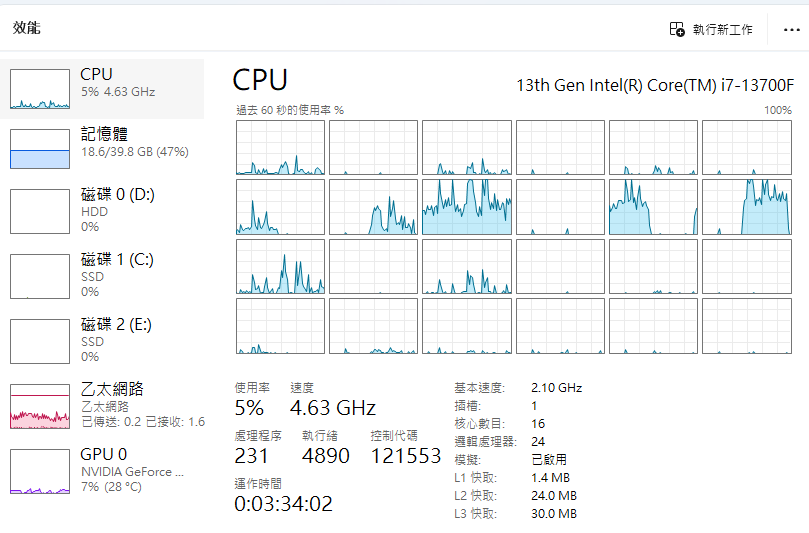Open the three-dot more options menu
Viewport: 809px width, 533px height.
click(x=791, y=30)
